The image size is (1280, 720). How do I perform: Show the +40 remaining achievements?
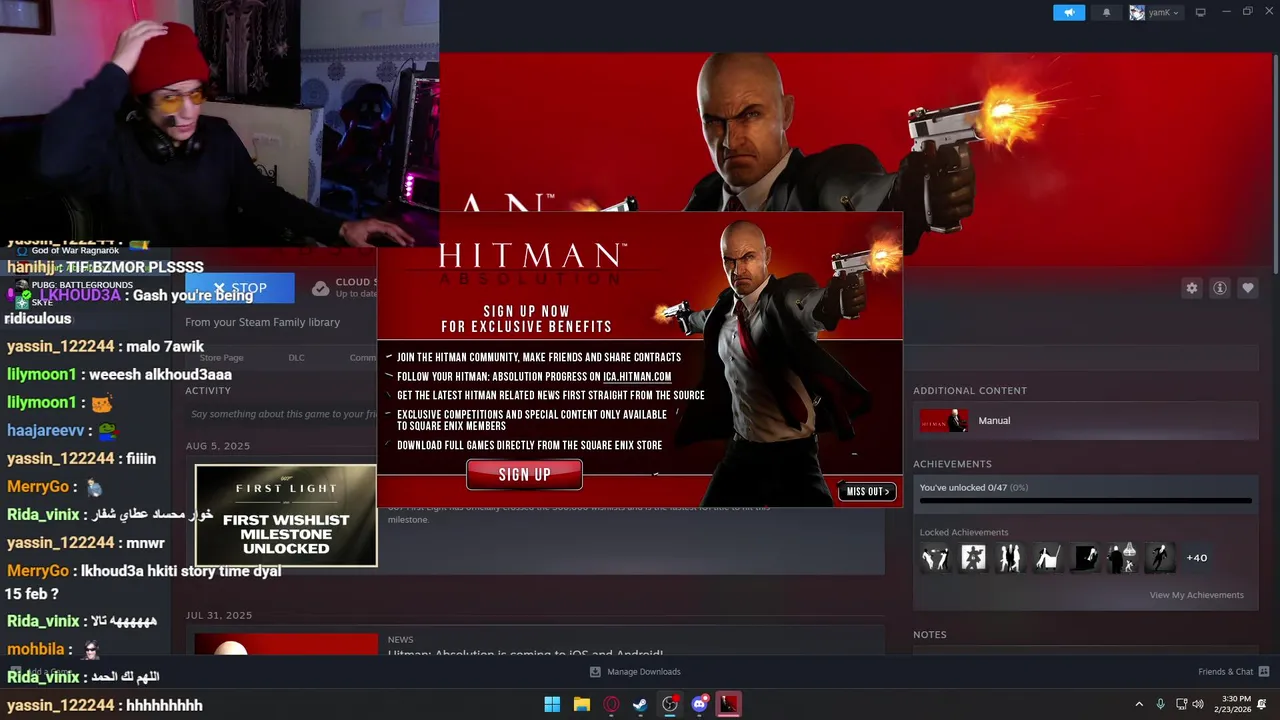1197,558
